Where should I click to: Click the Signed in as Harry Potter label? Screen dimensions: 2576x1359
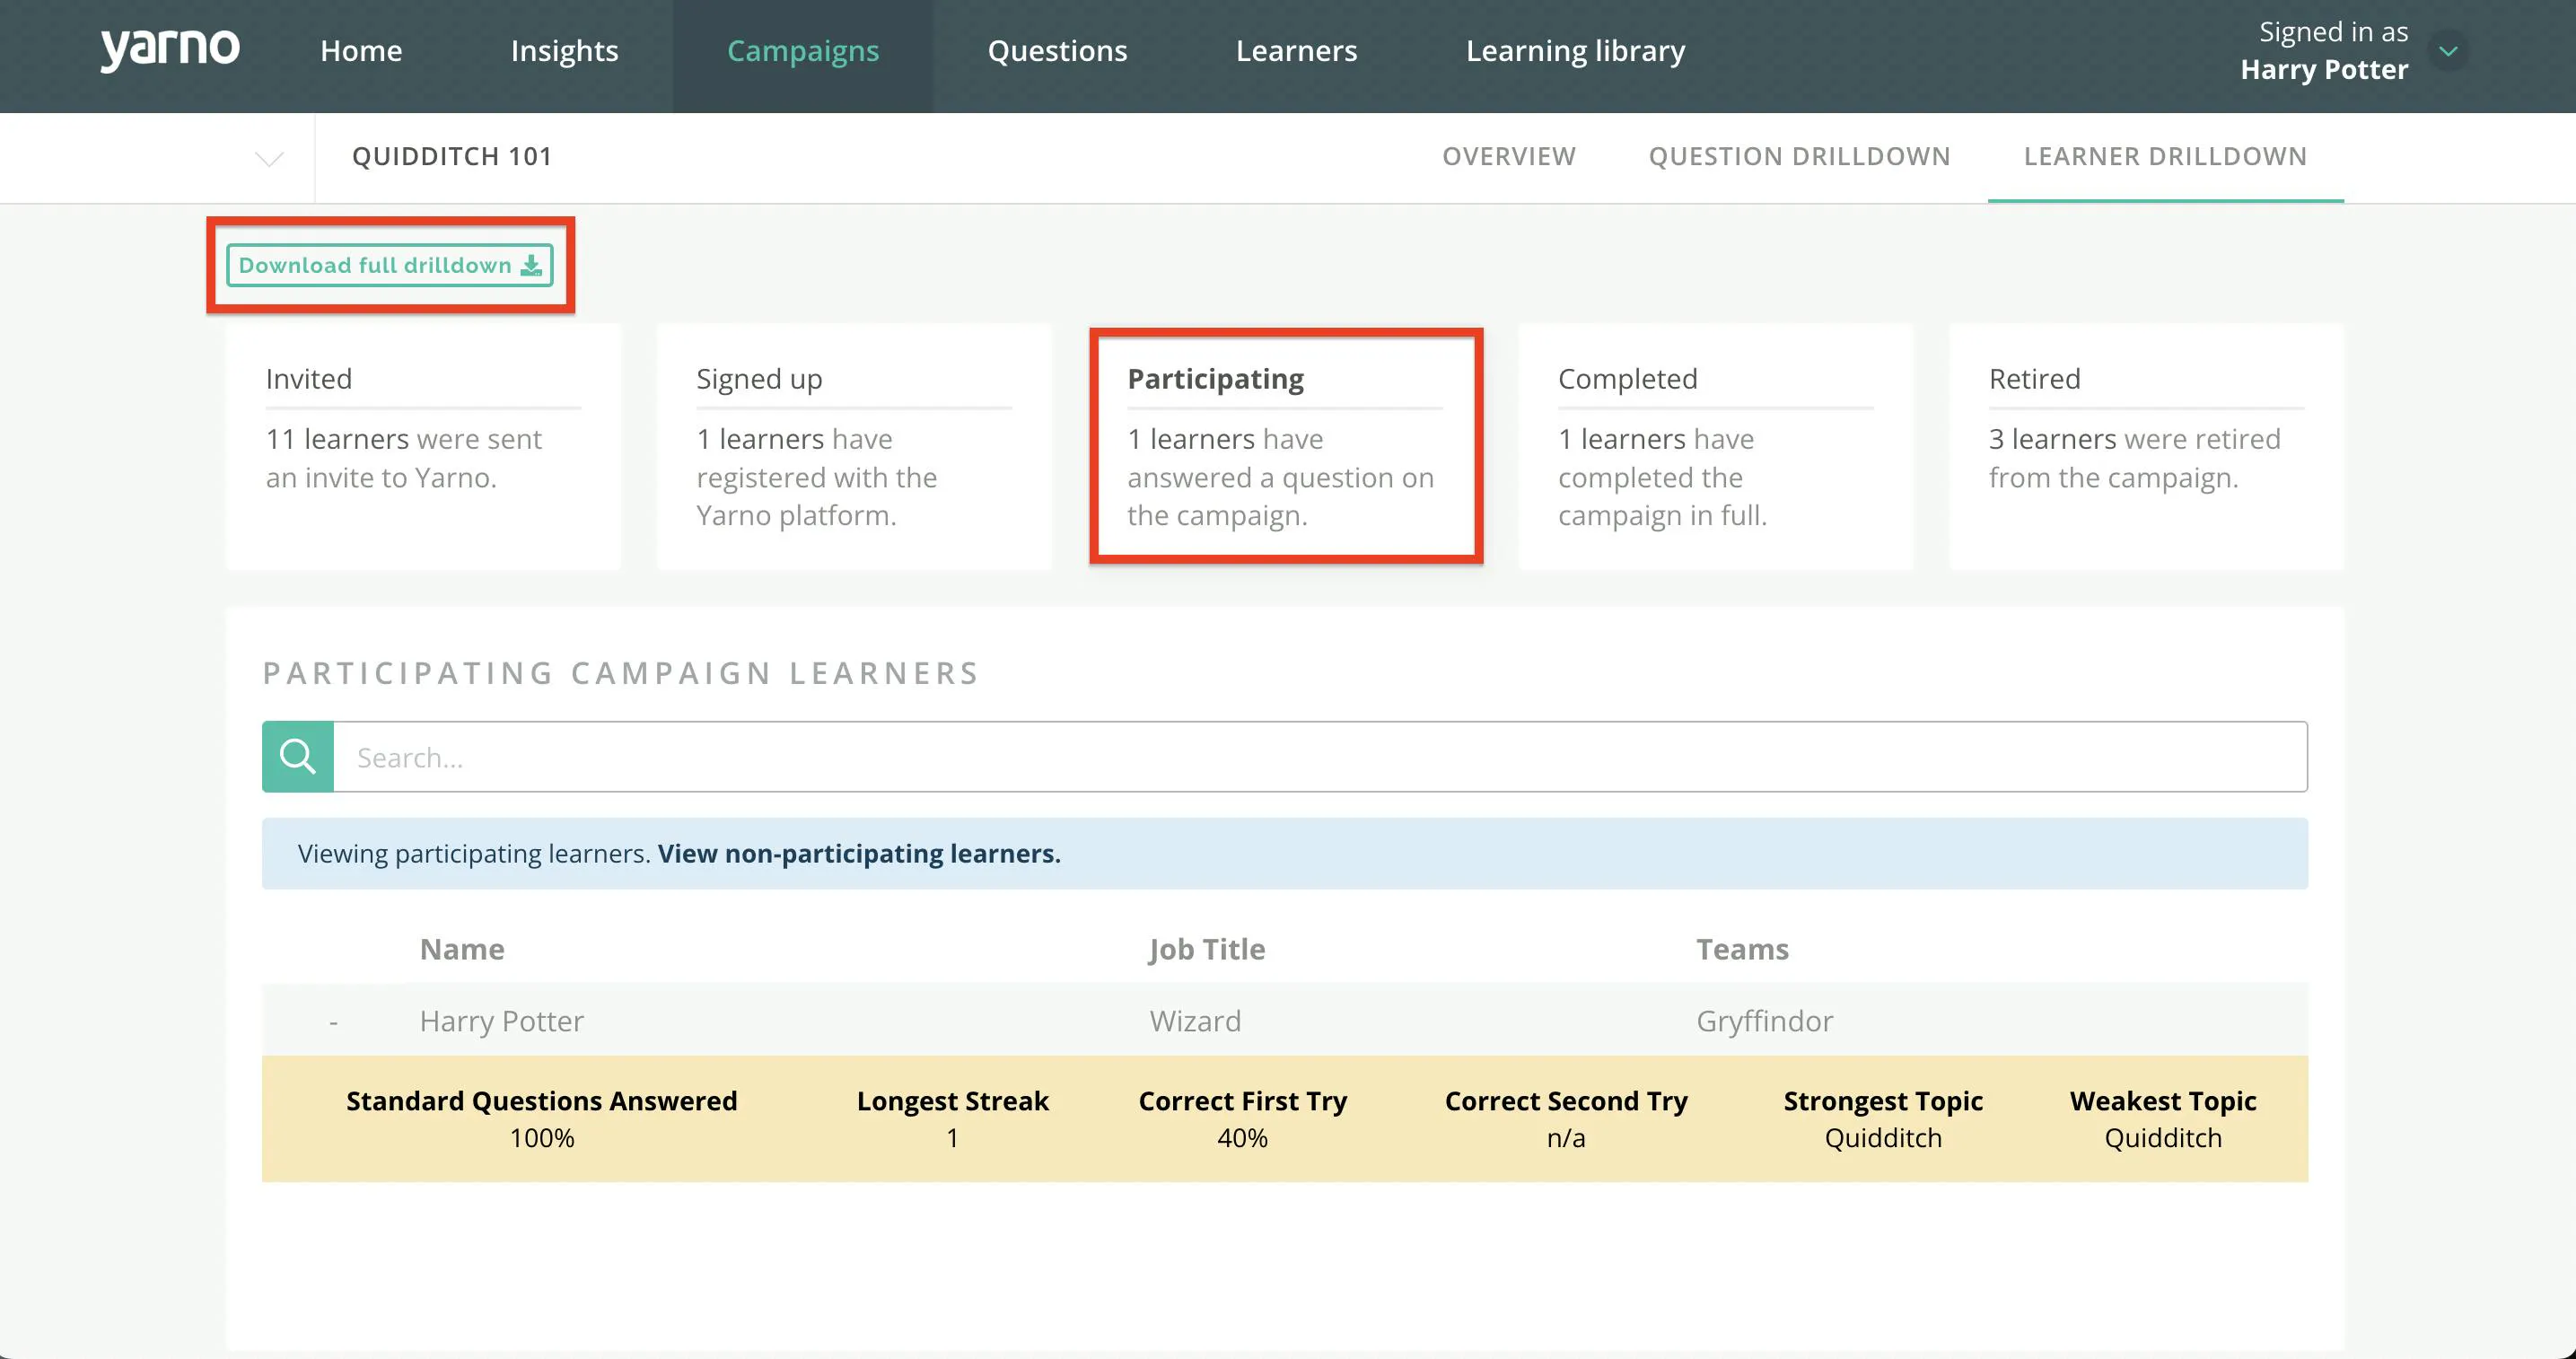tap(2324, 51)
